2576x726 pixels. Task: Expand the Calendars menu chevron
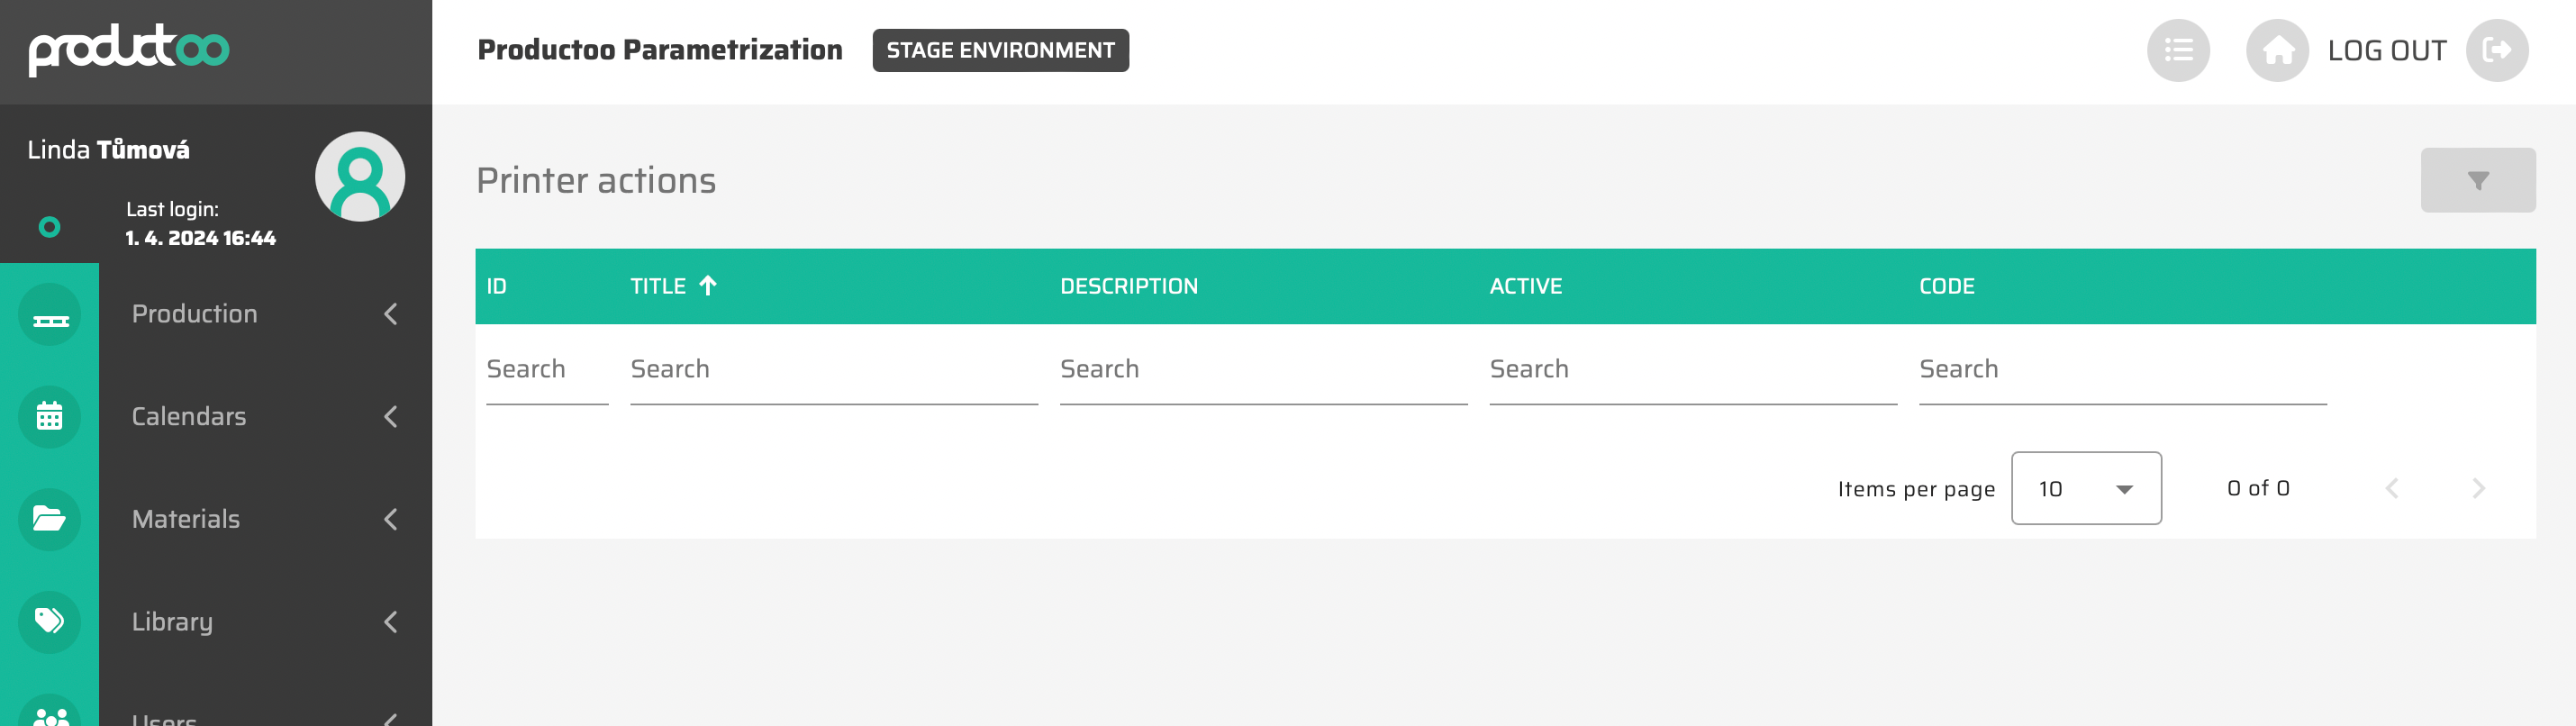[391, 417]
